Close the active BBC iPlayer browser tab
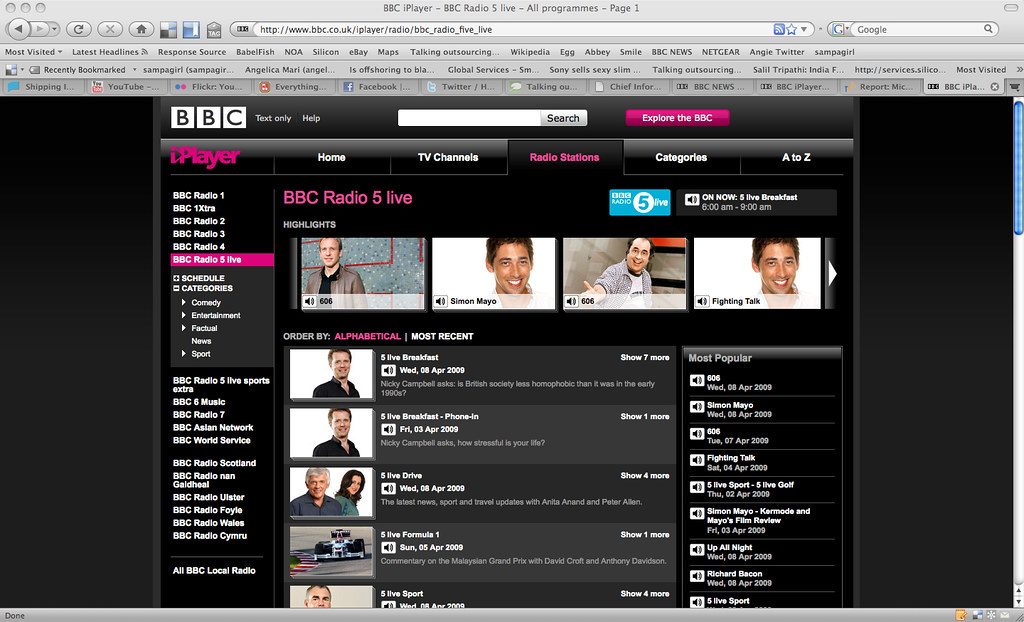 (x=995, y=86)
